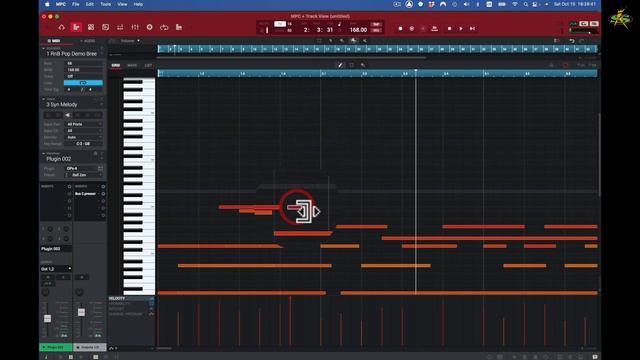Select the Velocity automation lane label
Image resolution: width=640 pixels, height=360 pixels.
click(x=117, y=298)
